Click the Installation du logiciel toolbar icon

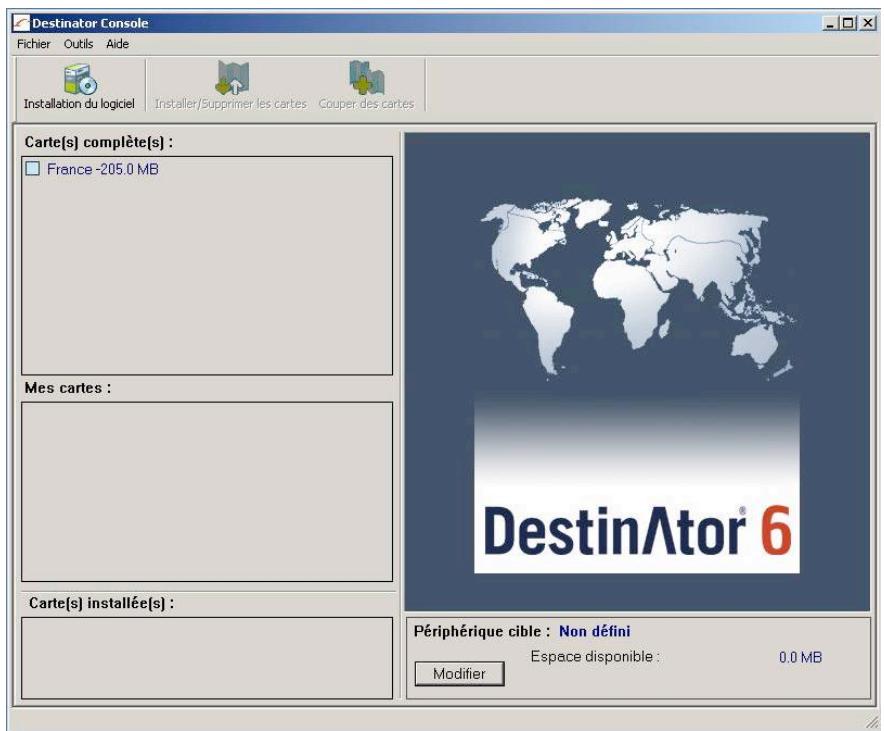coord(80,79)
